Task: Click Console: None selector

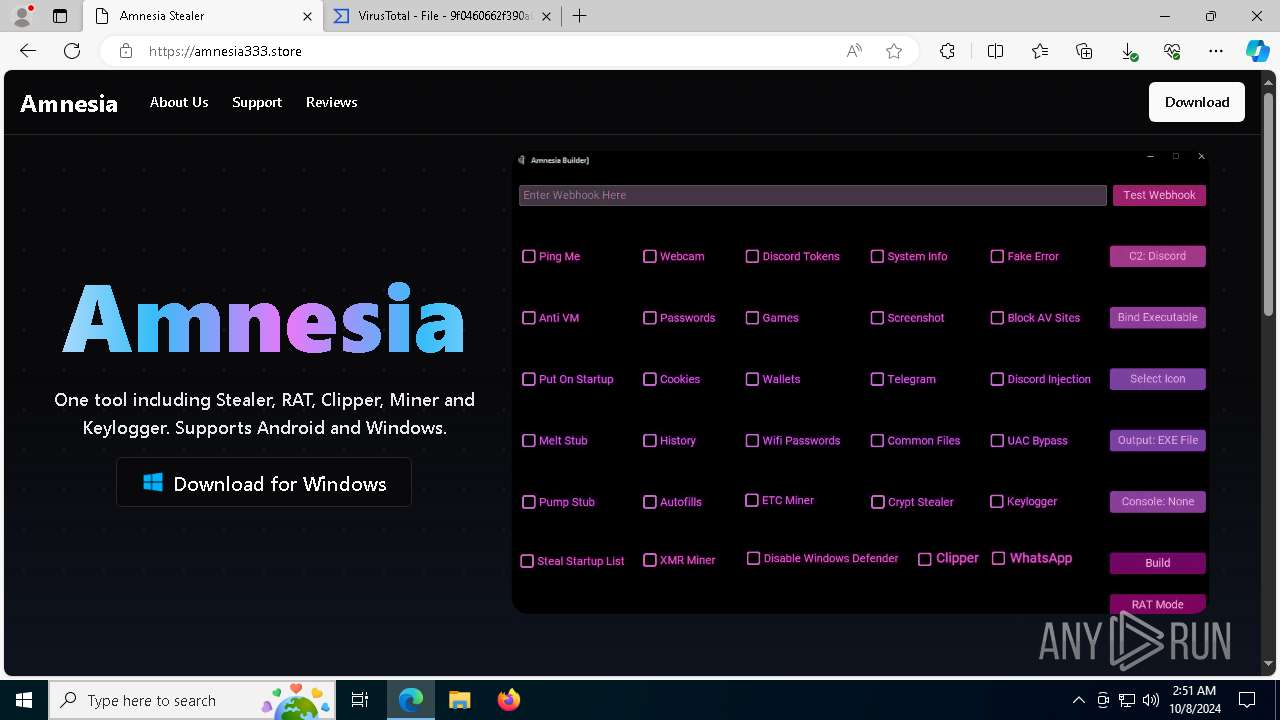Action: click(x=1158, y=501)
